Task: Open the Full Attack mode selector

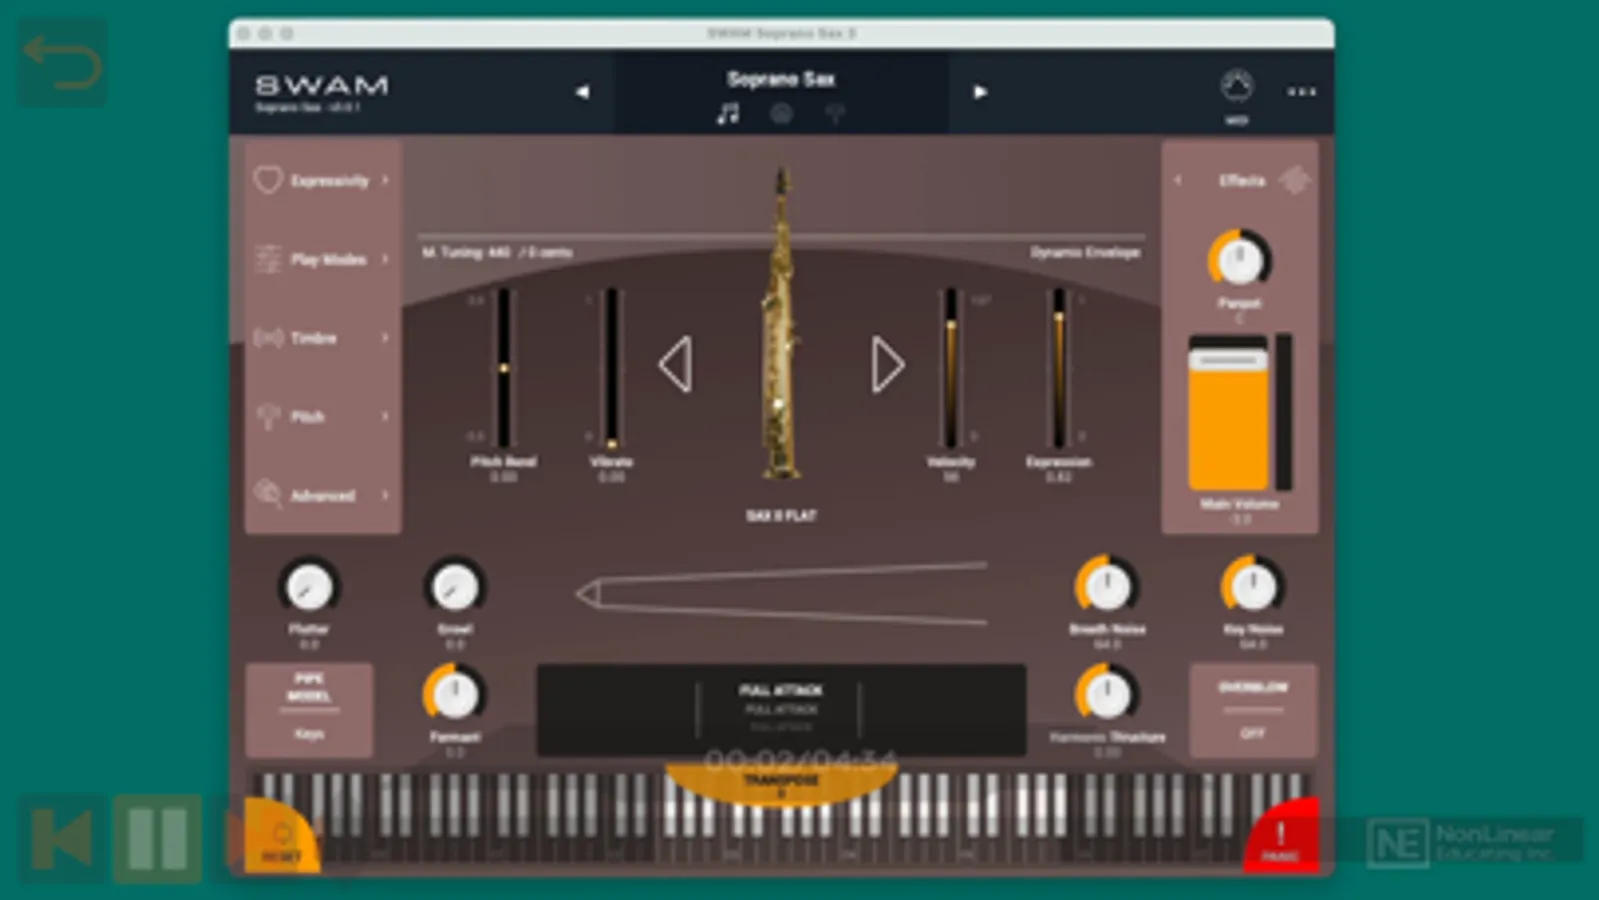Action: [x=781, y=709]
